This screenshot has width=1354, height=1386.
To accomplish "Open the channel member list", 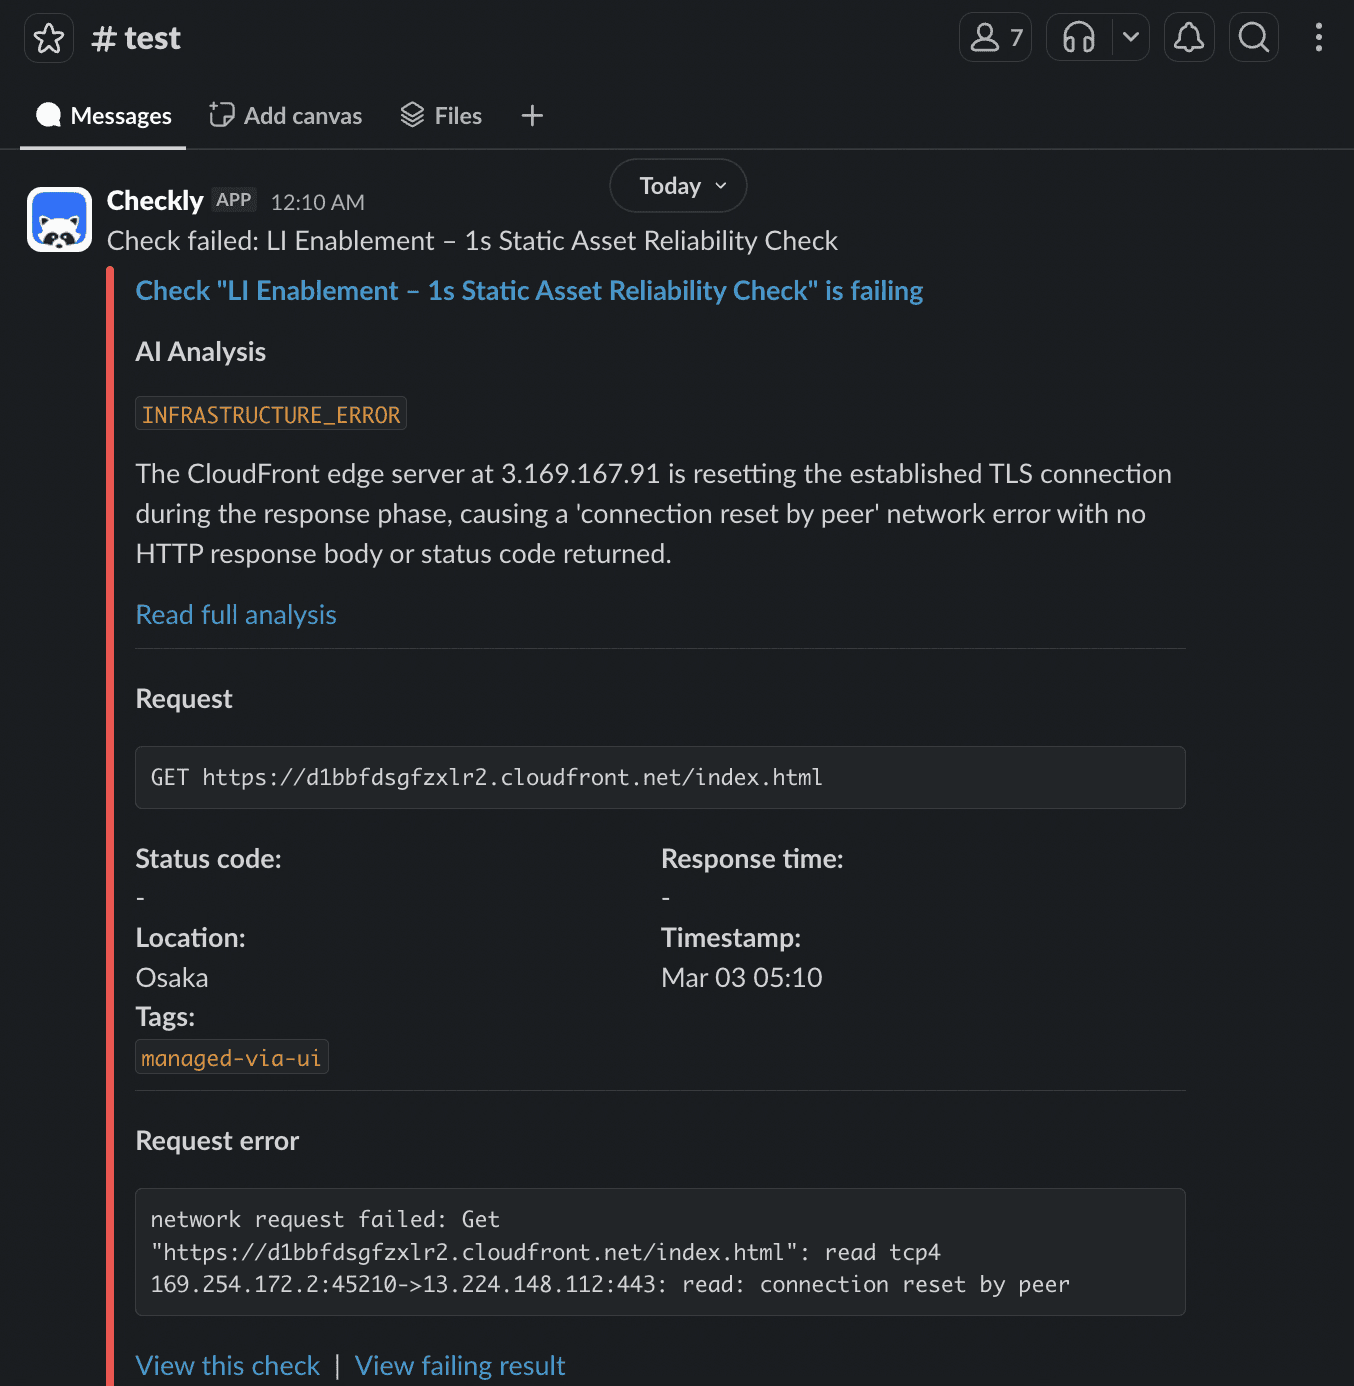I will [x=994, y=37].
